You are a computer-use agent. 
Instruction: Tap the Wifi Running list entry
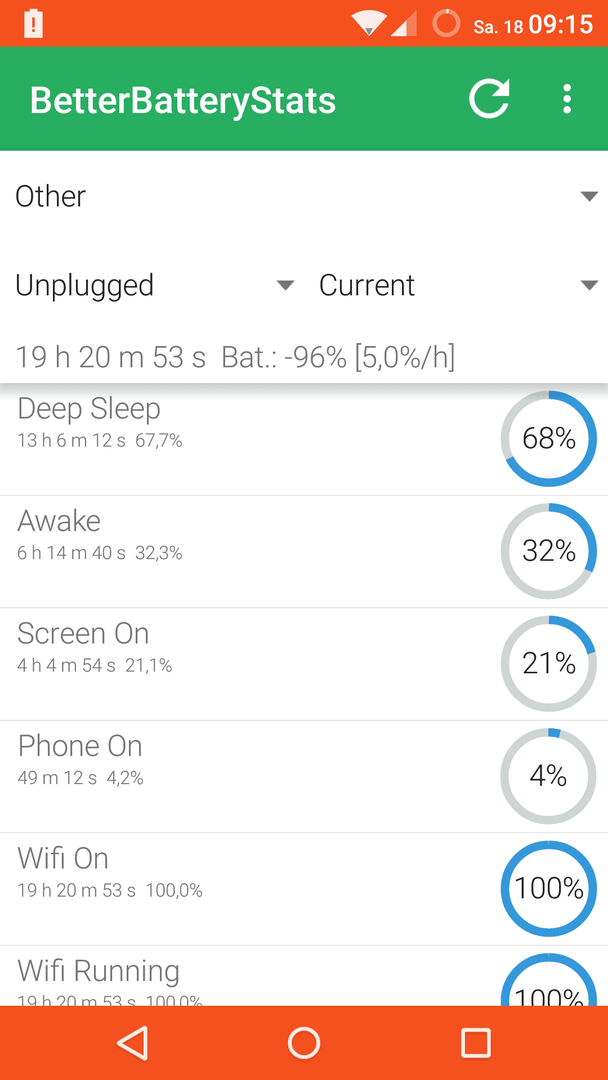pyautogui.click(x=304, y=976)
